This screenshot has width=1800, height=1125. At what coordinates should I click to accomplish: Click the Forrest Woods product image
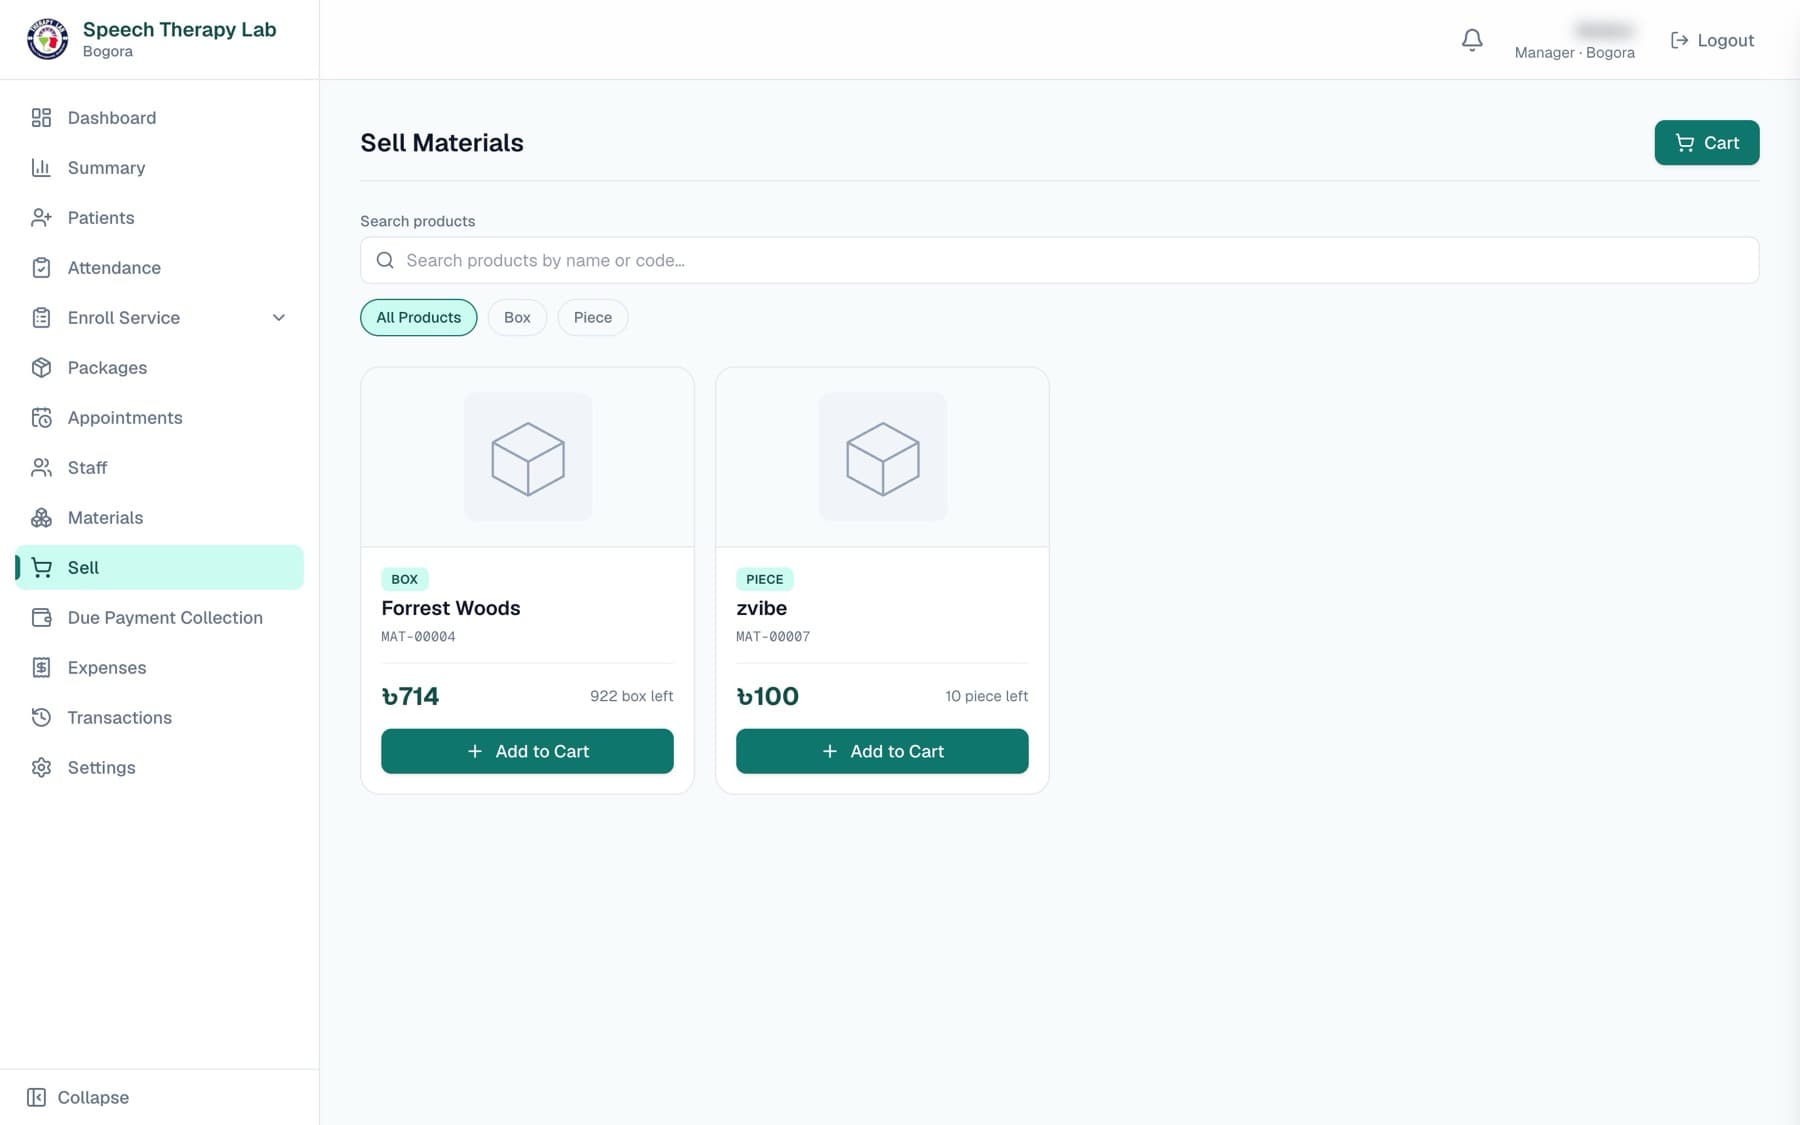click(x=528, y=456)
